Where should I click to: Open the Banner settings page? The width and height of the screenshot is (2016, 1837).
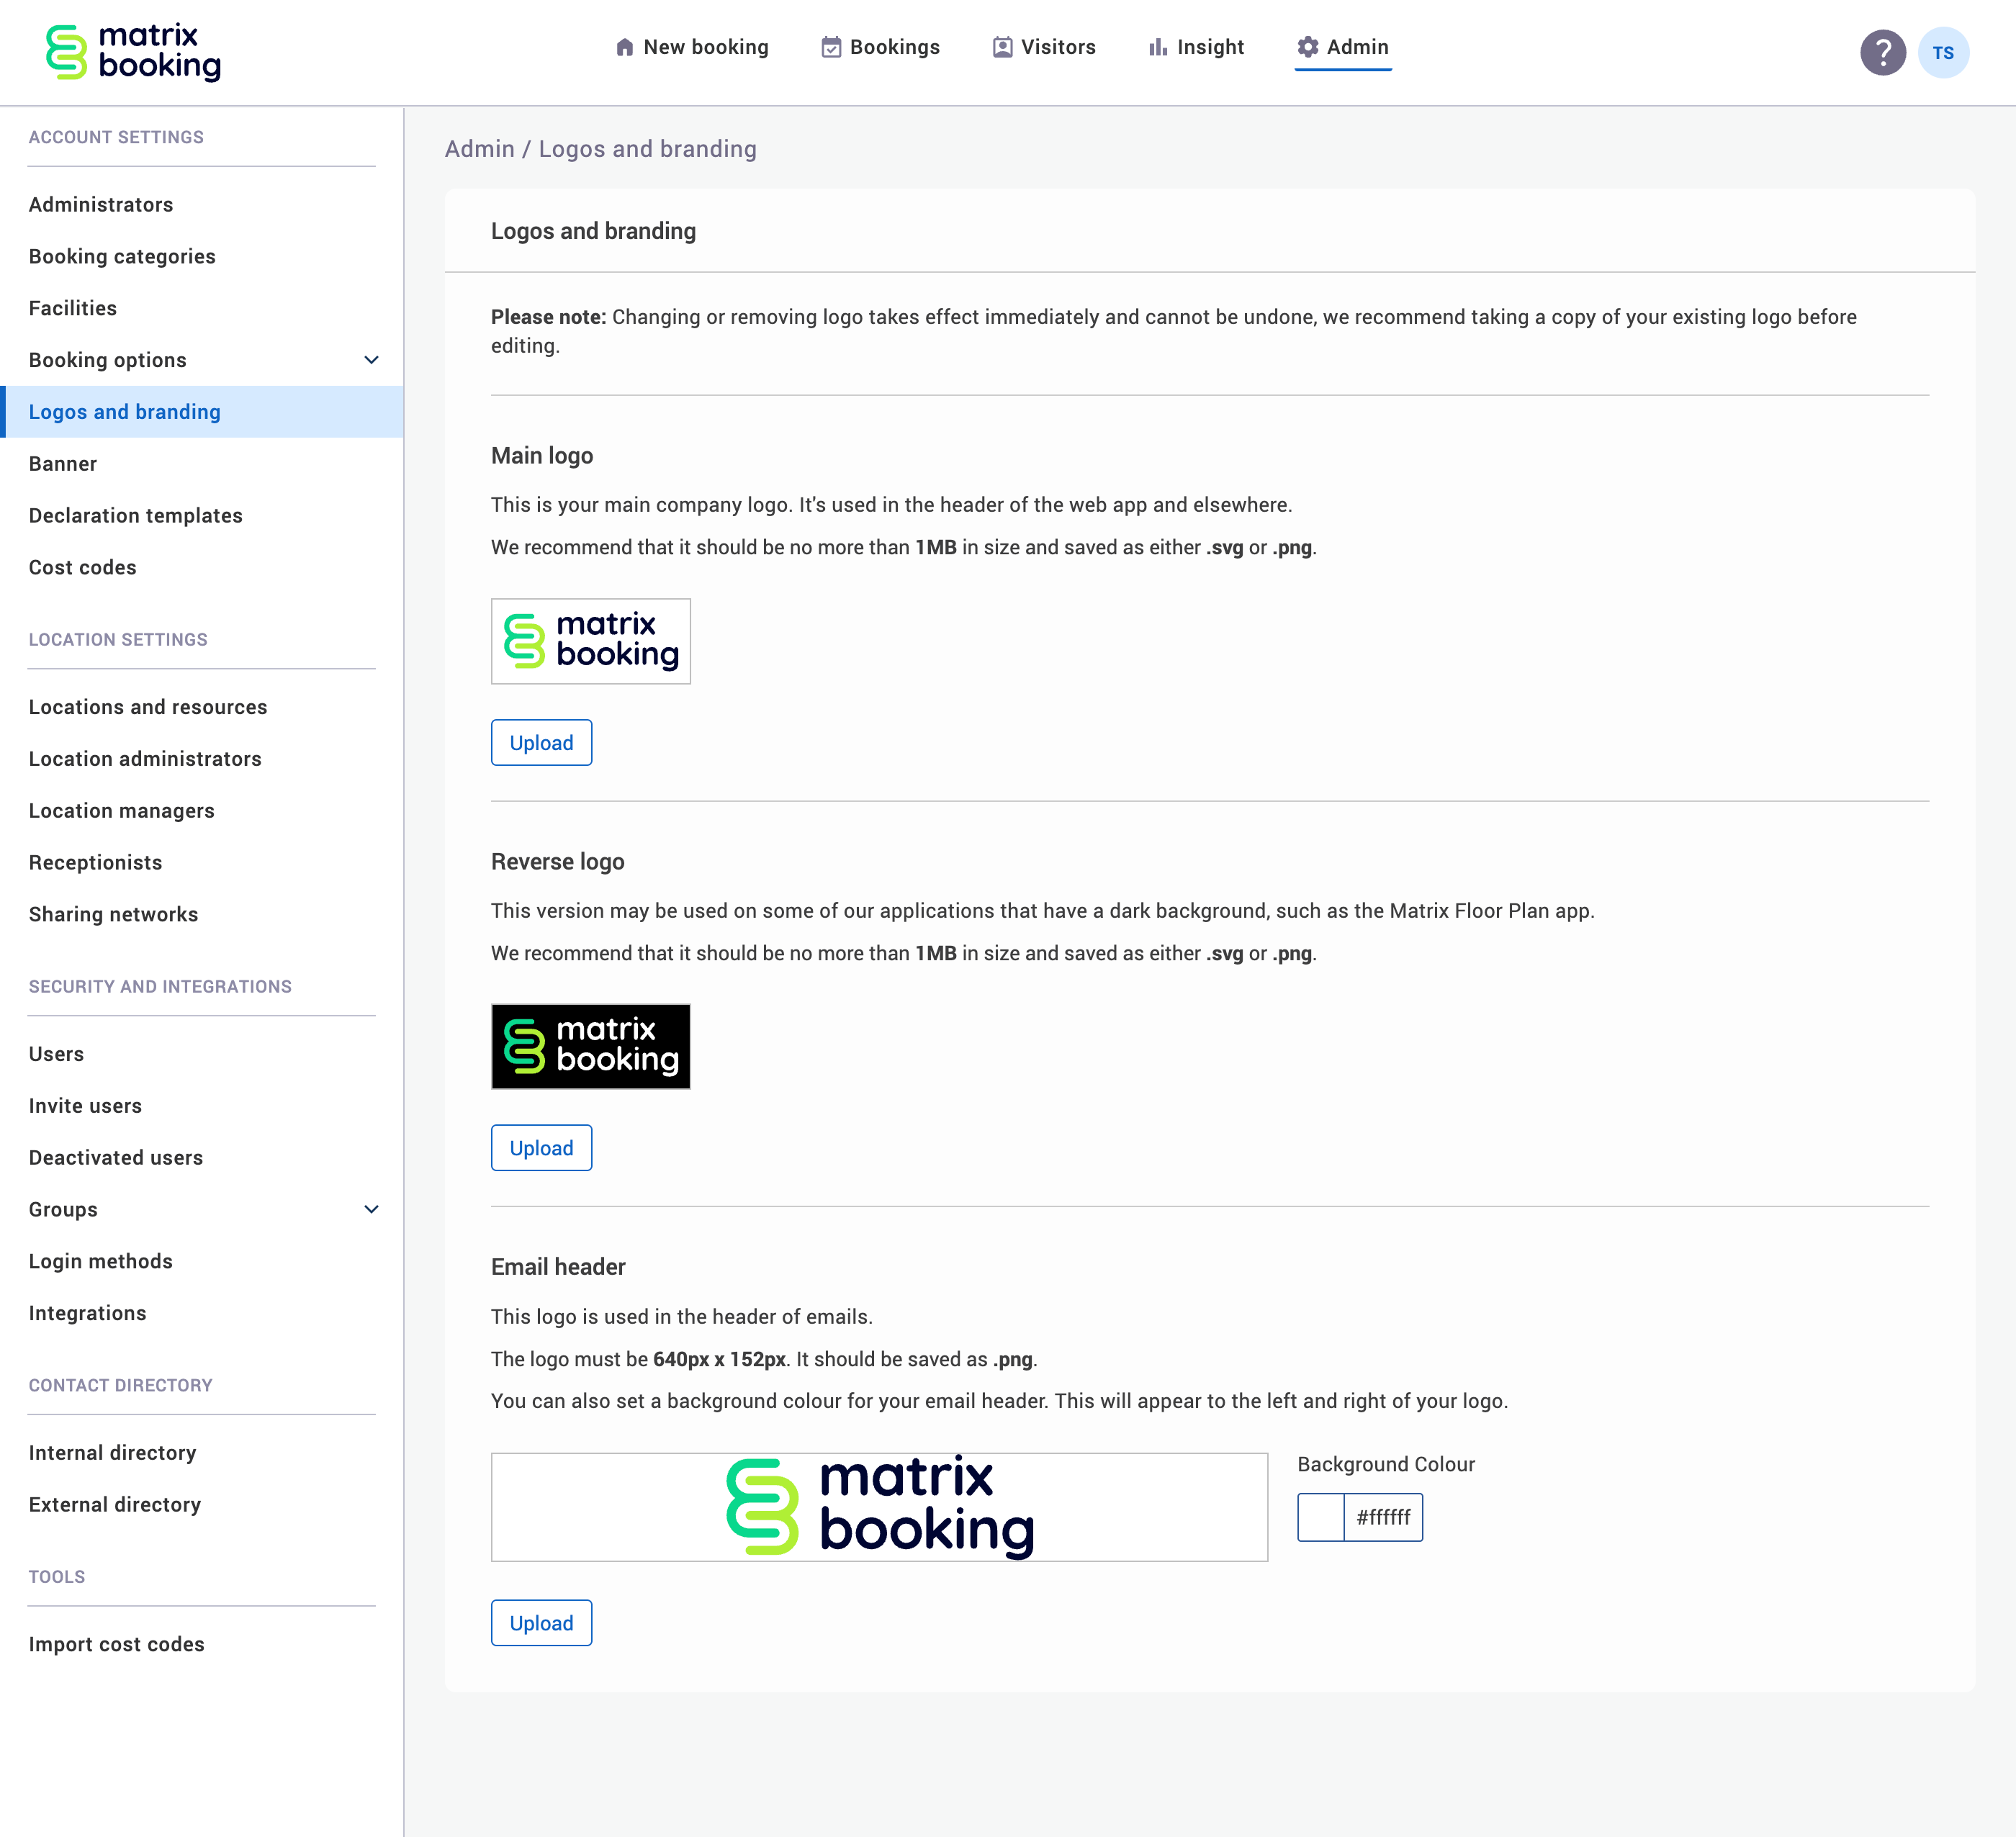point(63,464)
